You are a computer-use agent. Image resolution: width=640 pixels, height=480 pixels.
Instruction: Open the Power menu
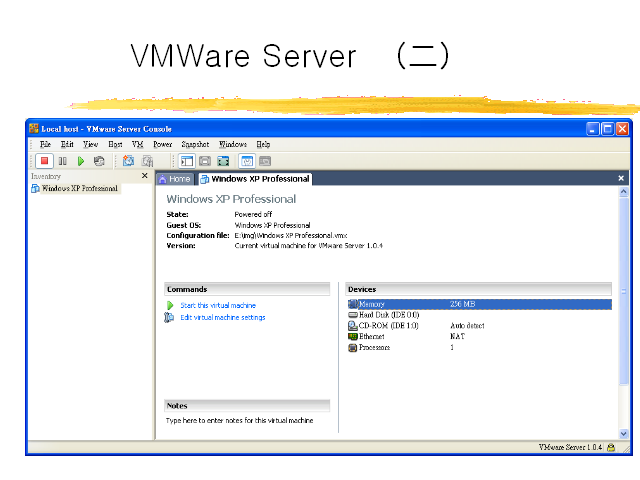point(162,144)
